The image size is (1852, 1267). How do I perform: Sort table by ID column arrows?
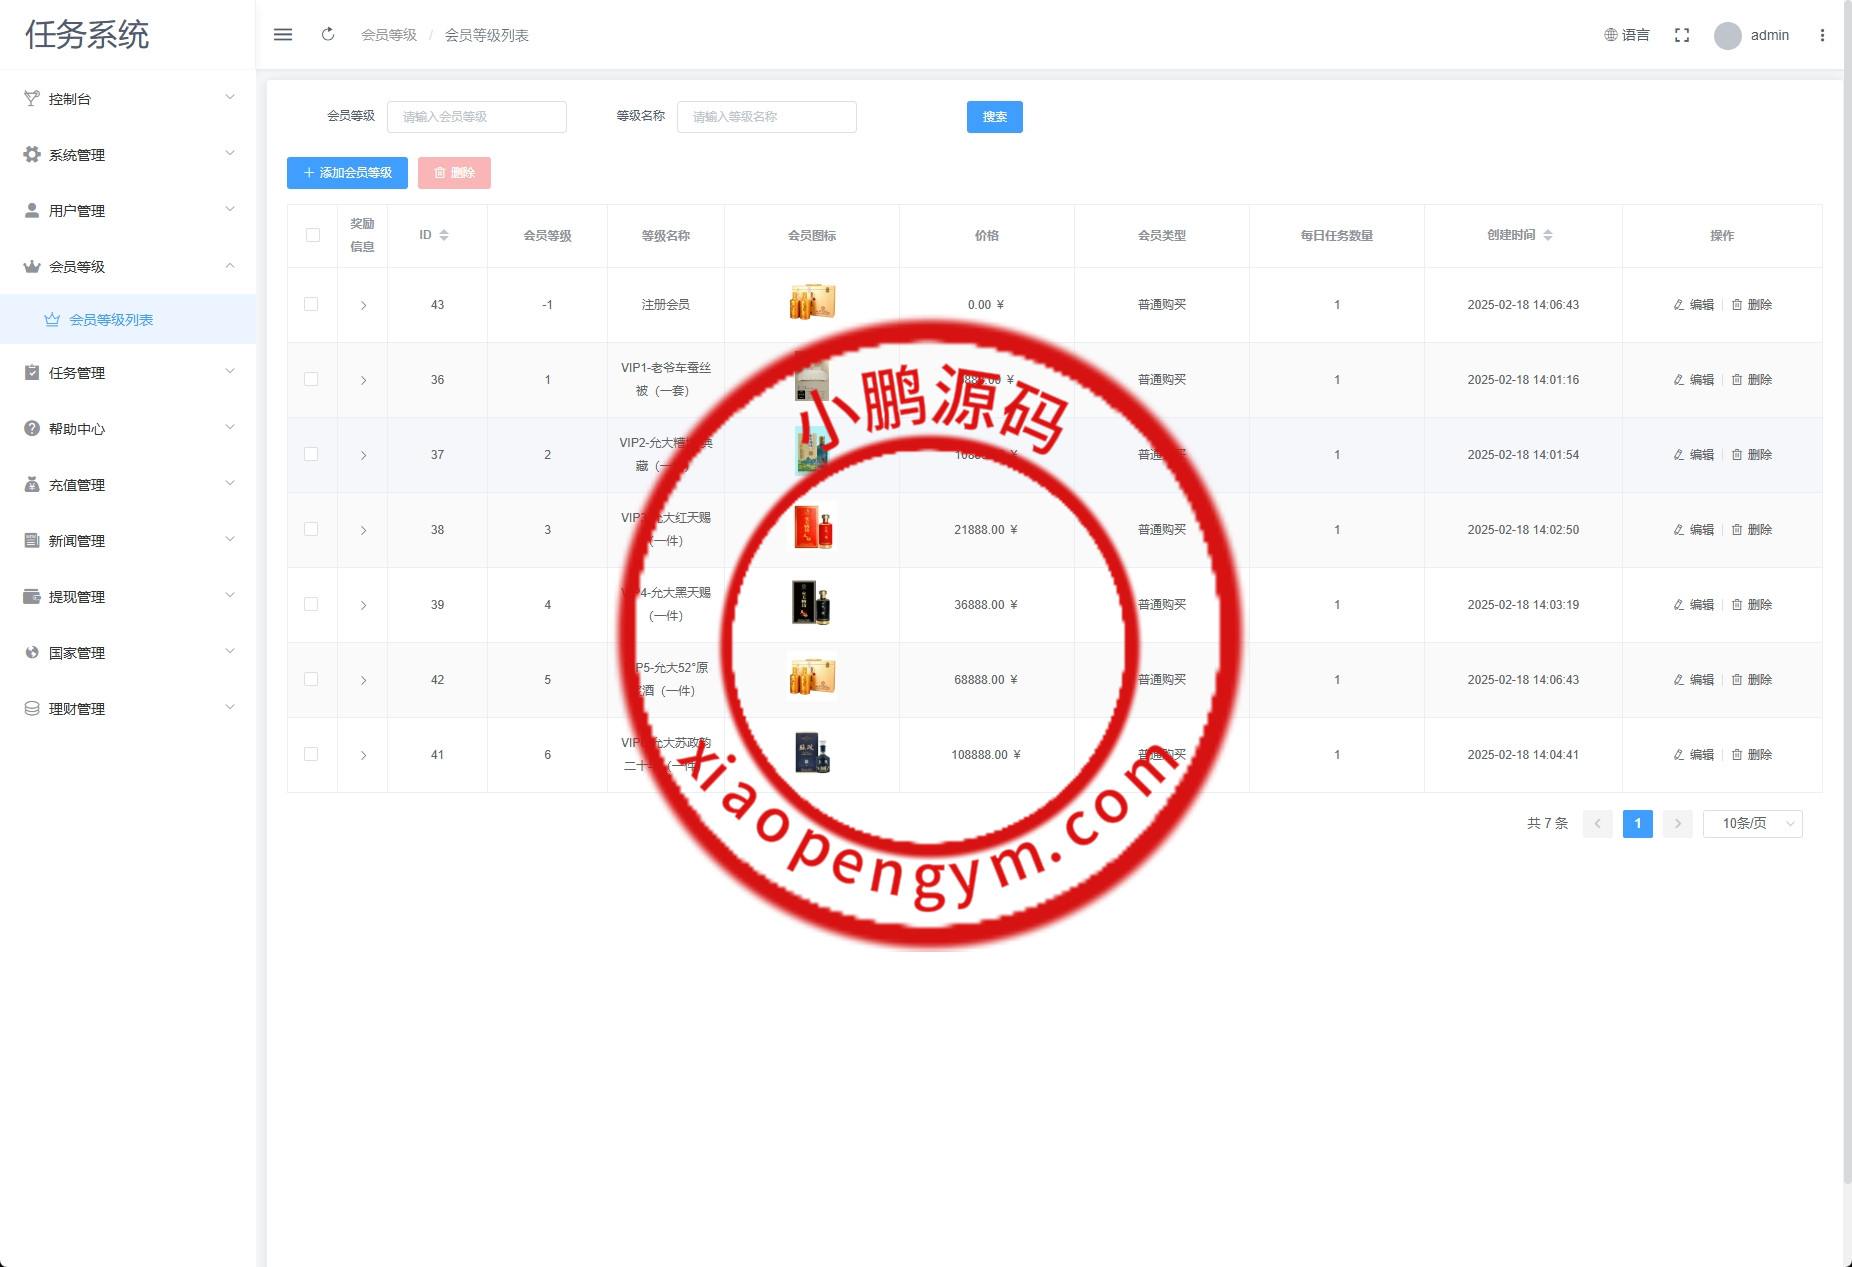click(444, 235)
